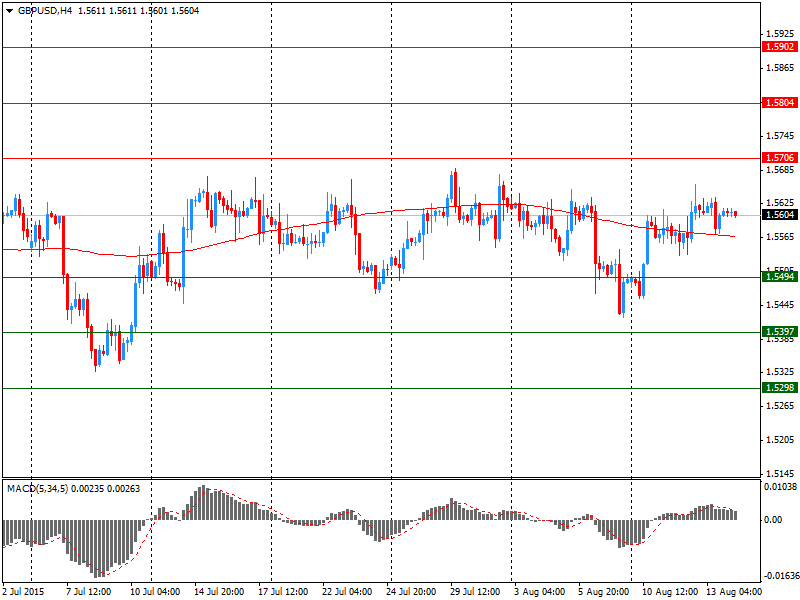Screen dimensions: 800x600
Task: Click the MACD(5,34,5) indicator label
Action: (37, 489)
